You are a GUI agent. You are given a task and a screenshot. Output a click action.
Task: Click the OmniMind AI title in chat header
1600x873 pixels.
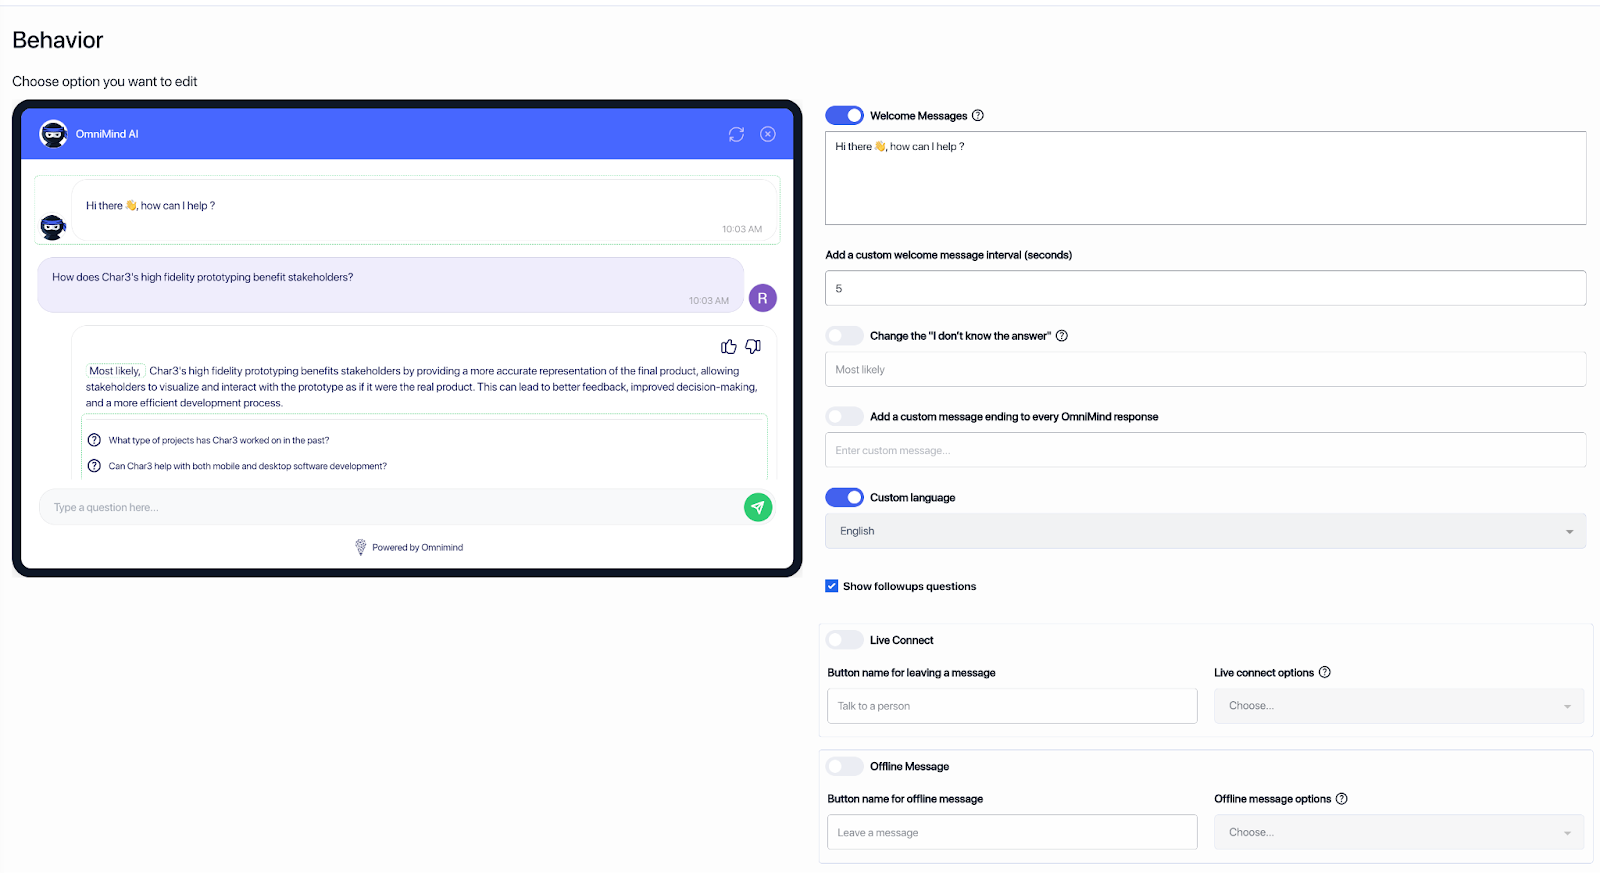[x=107, y=134]
